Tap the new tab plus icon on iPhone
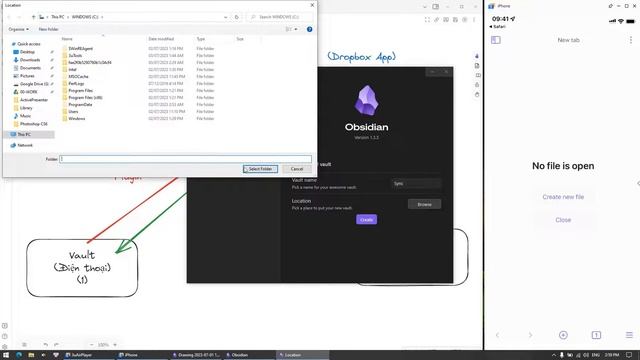640x360 pixels. pos(563,335)
